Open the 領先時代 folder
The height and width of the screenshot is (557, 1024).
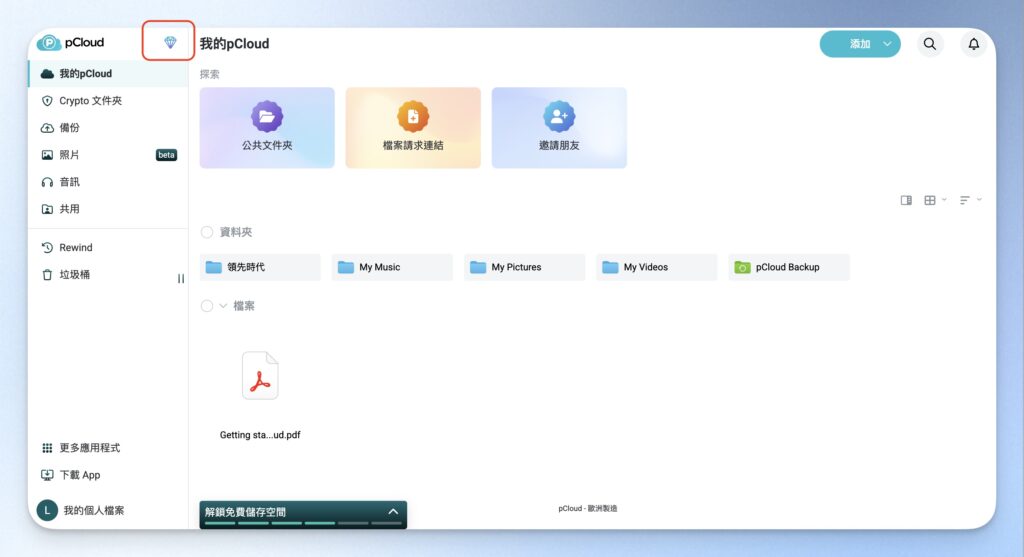coord(260,267)
